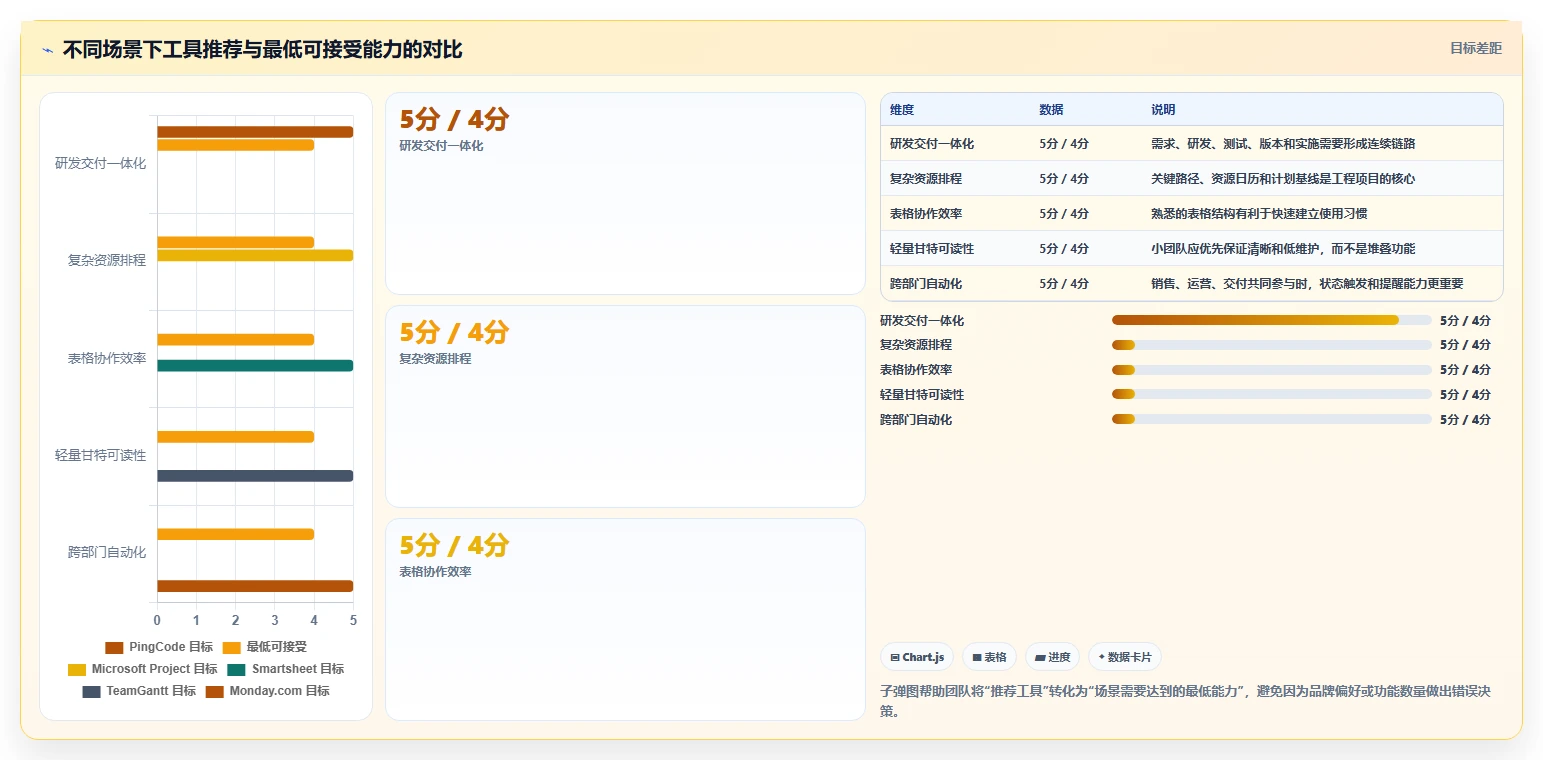Click the 研发交付一体化 chart axis label
This screenshot has width=1543, height=760.
(x=100, y=163)
